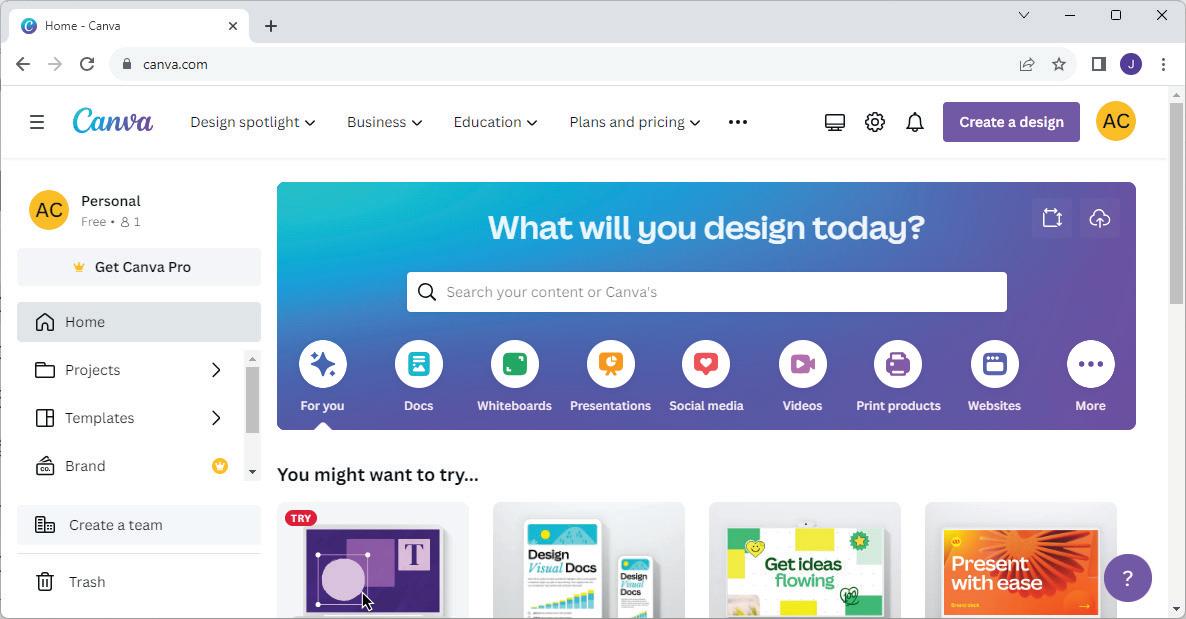Expand Projects chevron arrow

click(216, 370)
